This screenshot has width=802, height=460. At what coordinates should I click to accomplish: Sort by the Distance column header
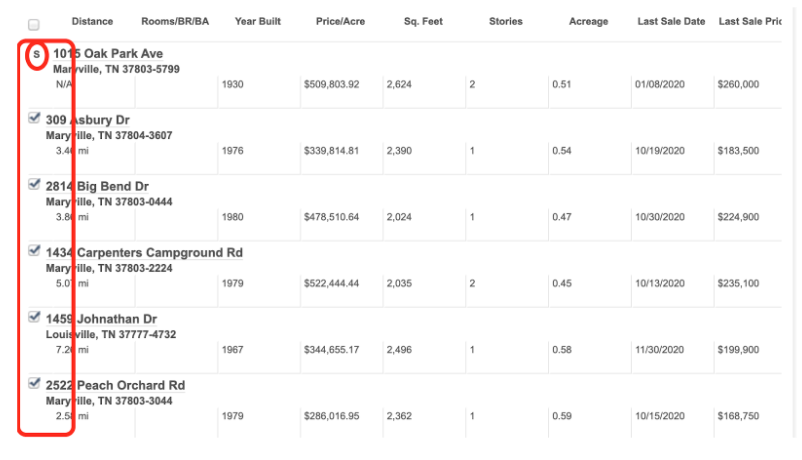pos(92,21)
